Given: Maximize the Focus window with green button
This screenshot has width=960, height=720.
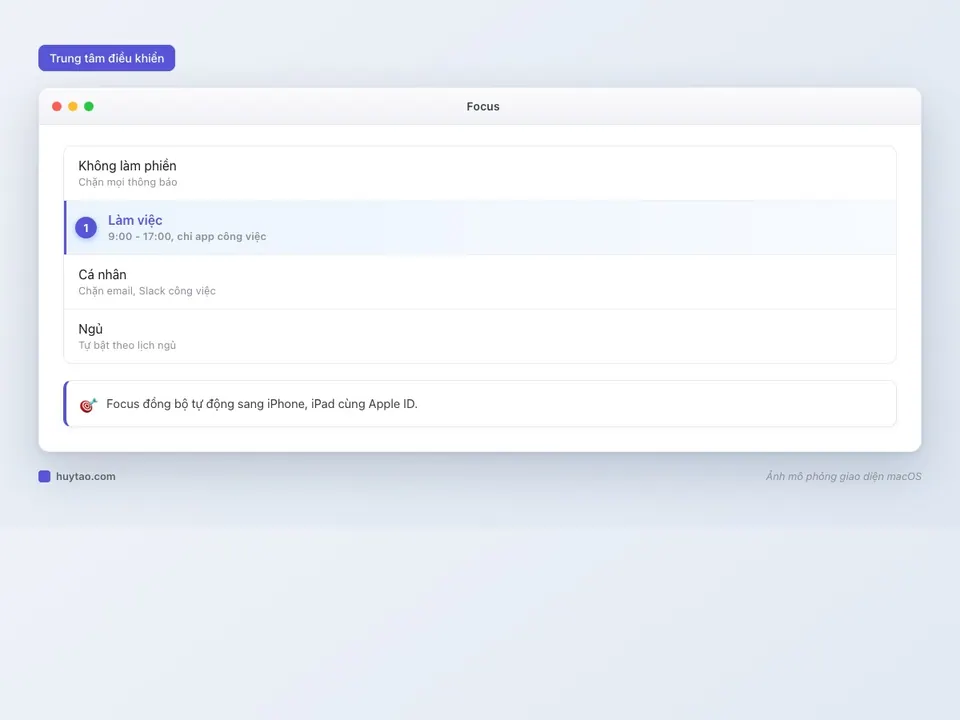Looking at the screenshot, I should [89, 107].
